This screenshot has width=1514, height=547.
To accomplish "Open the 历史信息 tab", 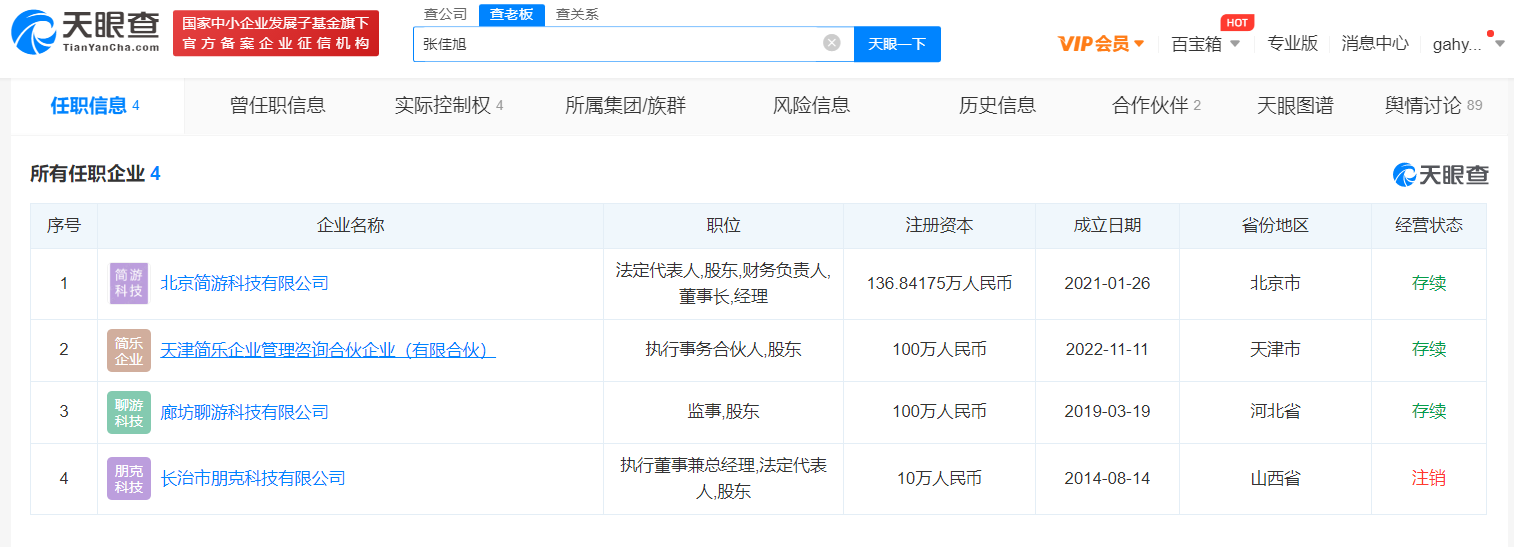I will point(997,106).
